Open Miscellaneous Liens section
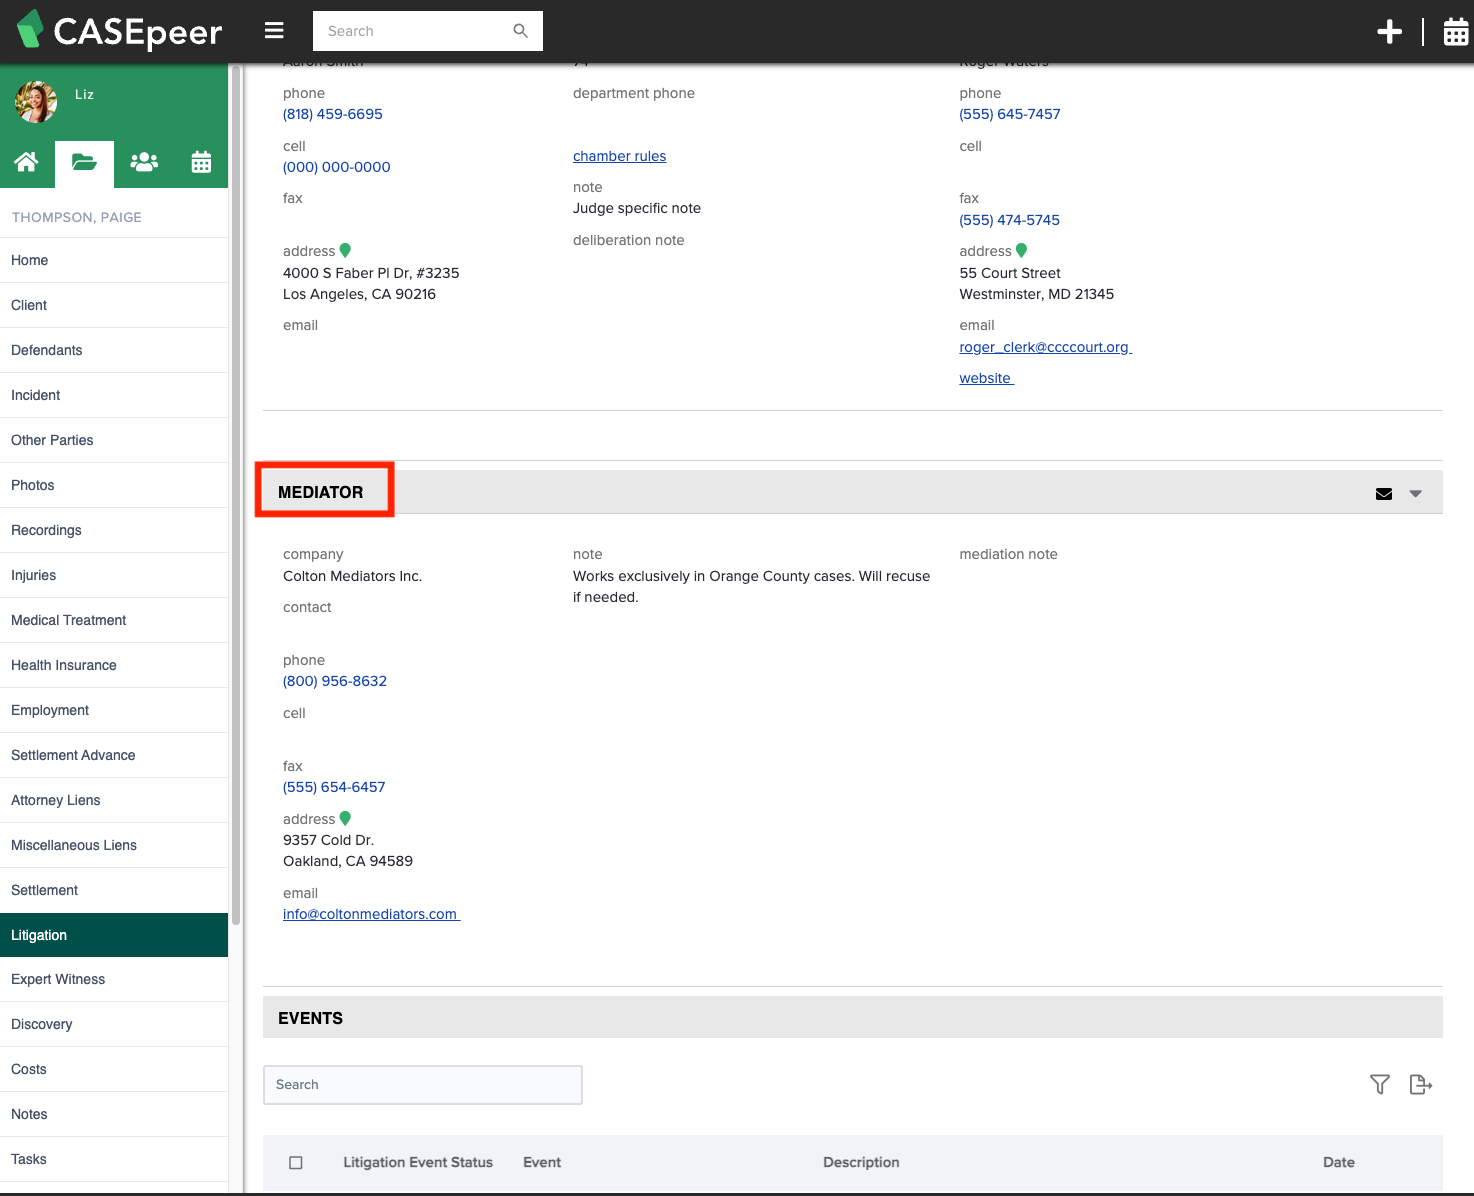1474x1196 pixels. 114,845
